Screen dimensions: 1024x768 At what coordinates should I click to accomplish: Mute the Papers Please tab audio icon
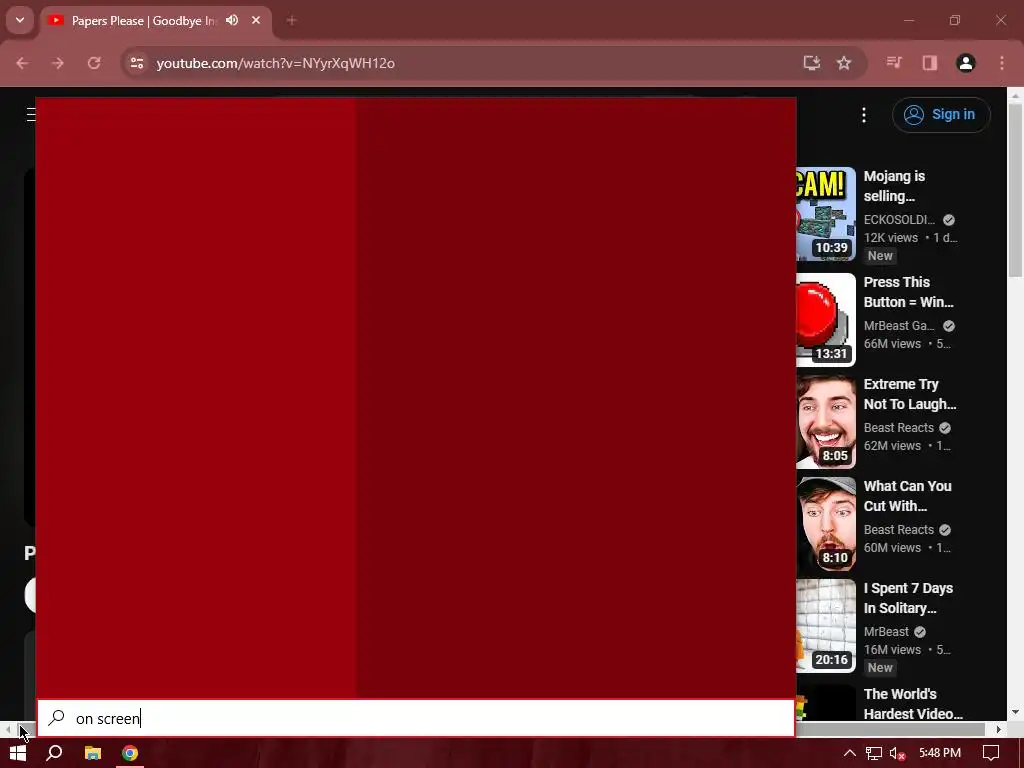click(x=232, y=20)
